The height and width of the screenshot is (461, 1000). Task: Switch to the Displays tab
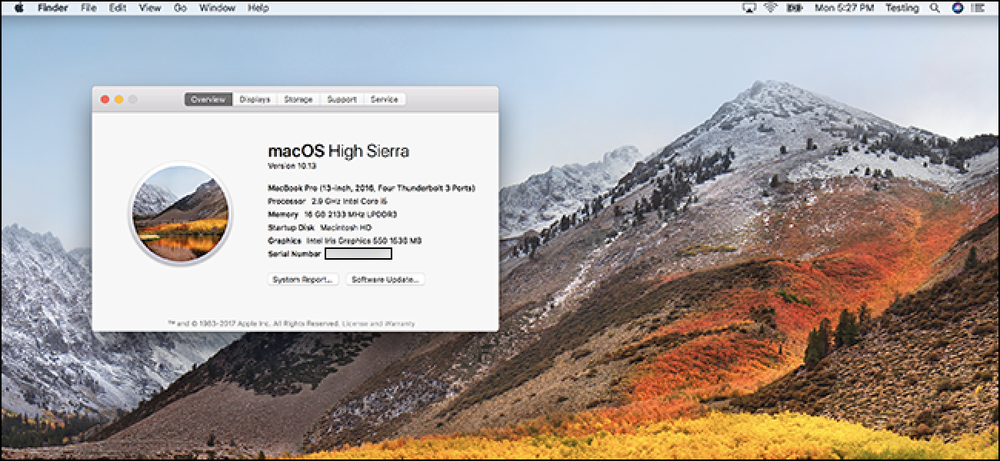click(255, 99)
